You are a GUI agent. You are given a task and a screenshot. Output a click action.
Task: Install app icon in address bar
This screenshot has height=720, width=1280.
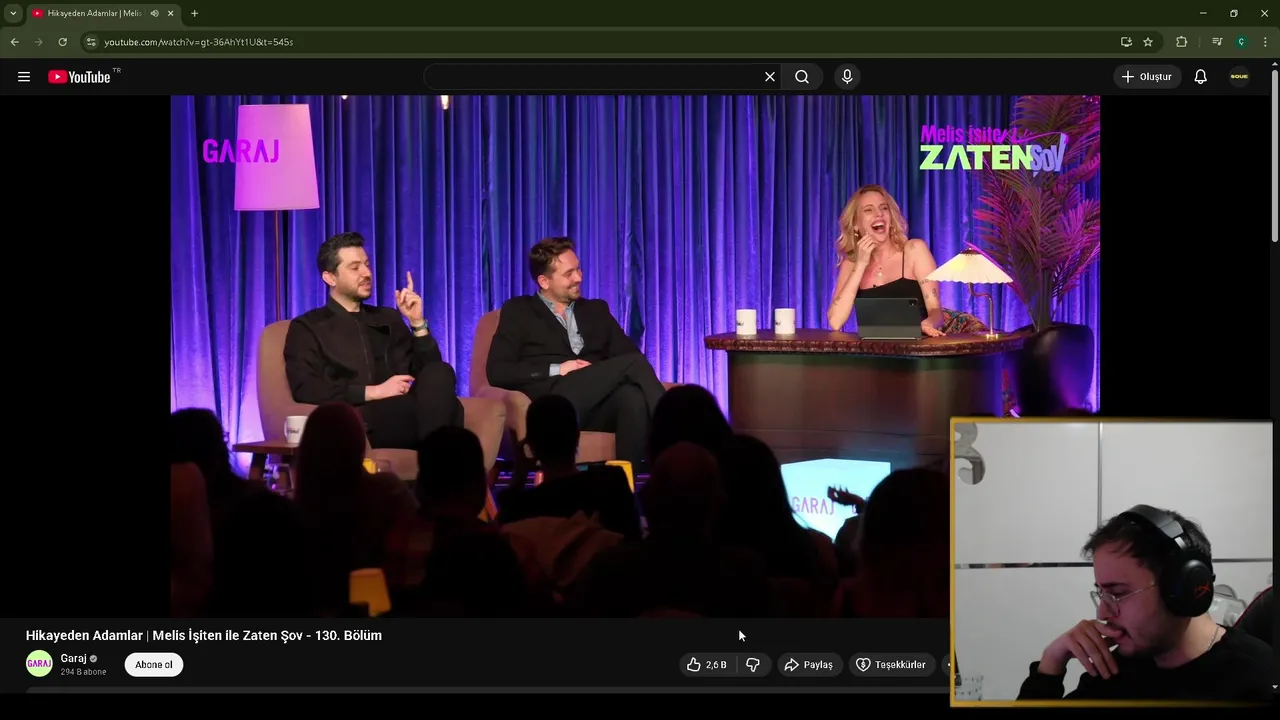(1126, 42)
